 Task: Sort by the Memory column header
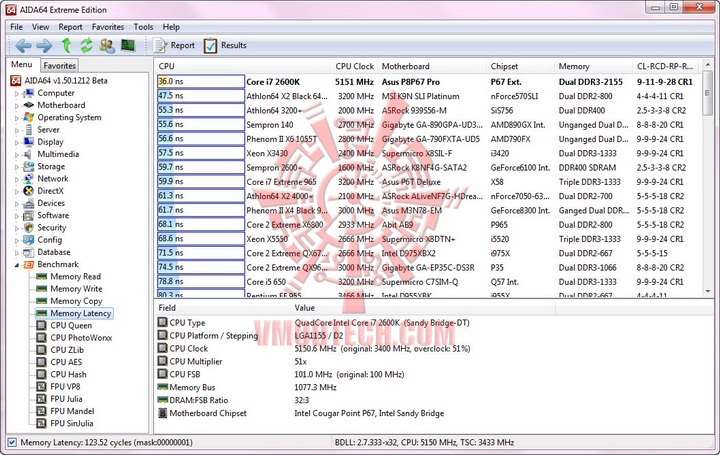(x=593, y=66)
